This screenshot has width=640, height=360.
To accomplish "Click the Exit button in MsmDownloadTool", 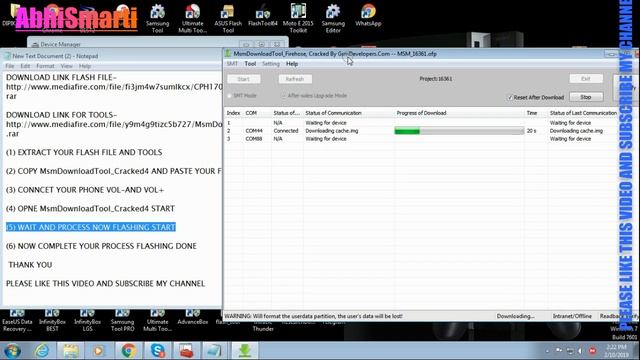I will tap(586, 79).
